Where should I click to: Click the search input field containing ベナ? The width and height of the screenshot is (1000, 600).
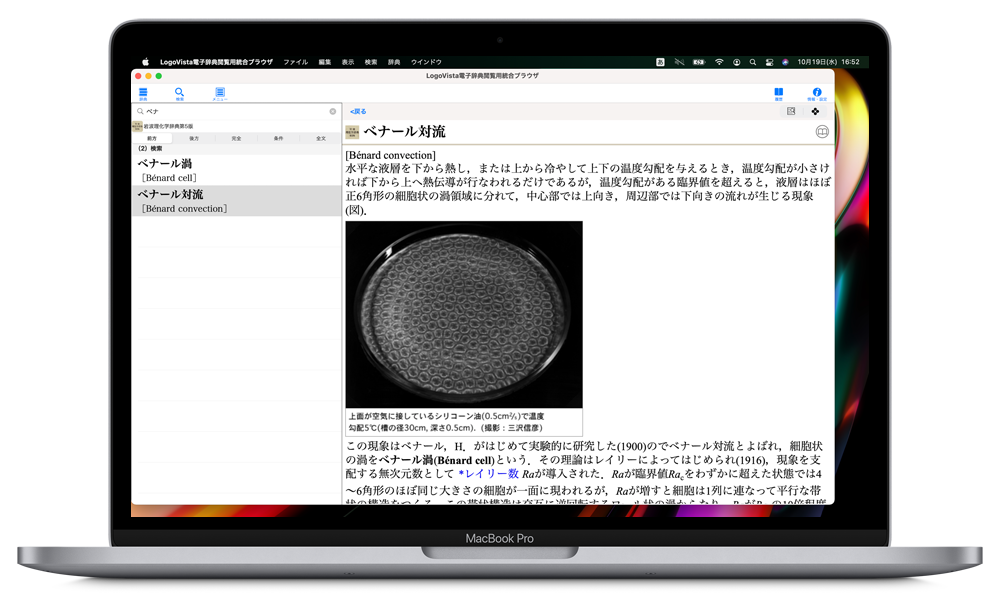click(237, 111)
